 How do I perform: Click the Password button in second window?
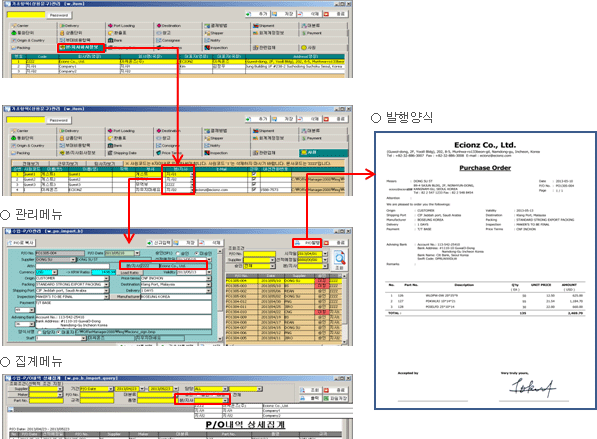click(59, 120)
